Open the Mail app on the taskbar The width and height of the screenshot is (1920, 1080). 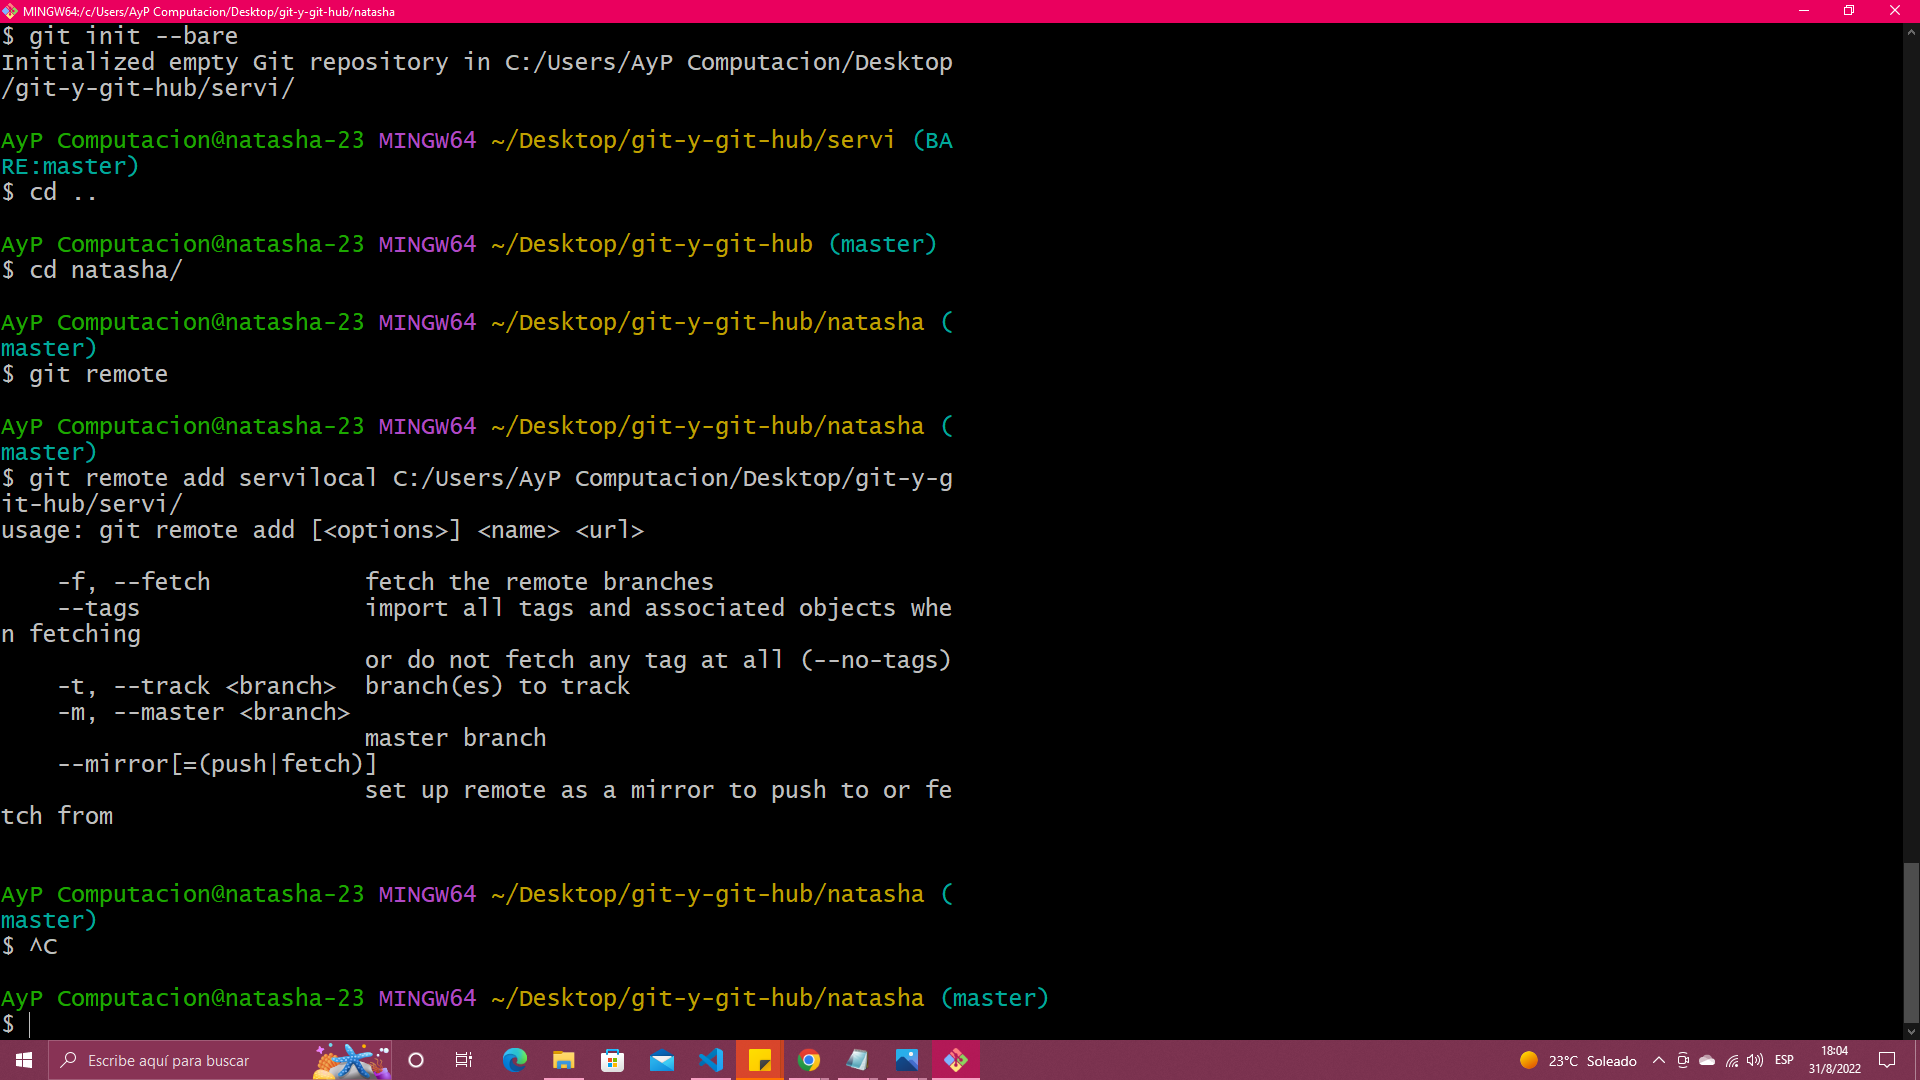click(x=661, y=1060)
